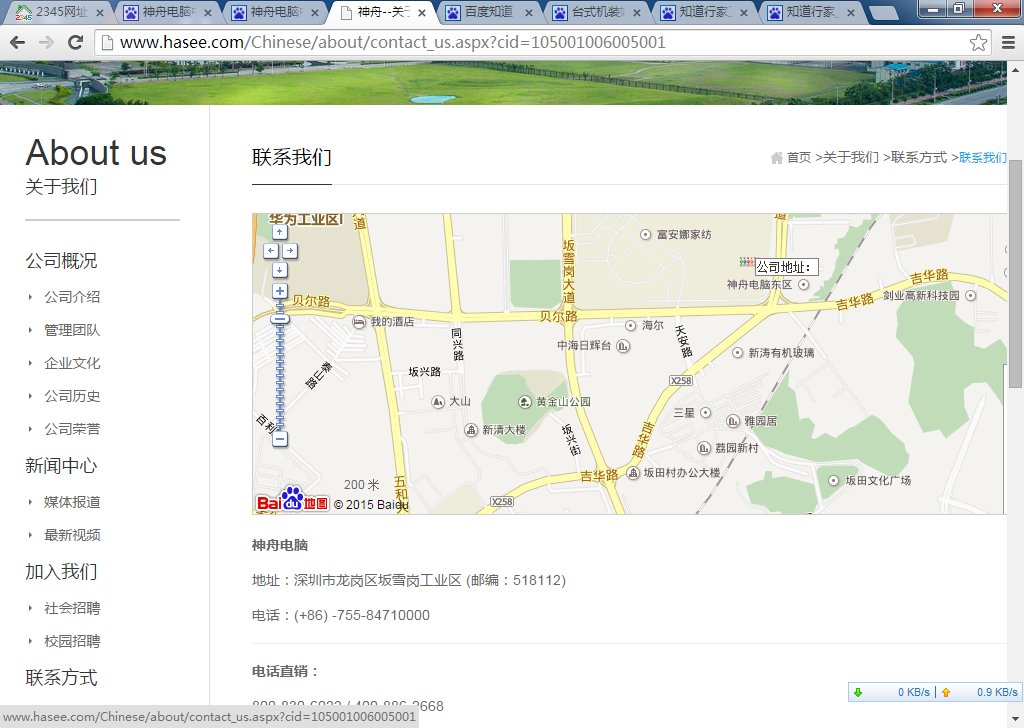Pan the map left with the arrow
The height and width of the screenshot is (728, 1024).
coord(270,251)
